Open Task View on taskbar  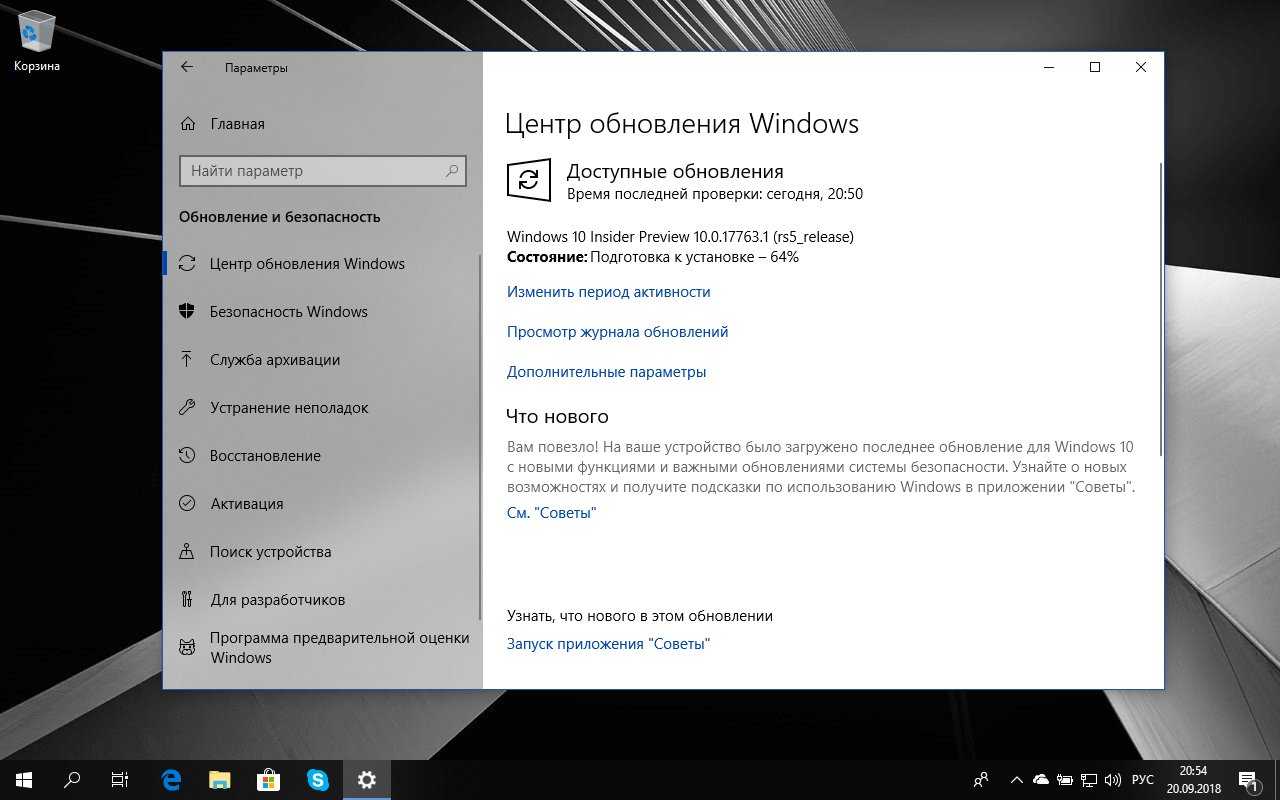[120, 780]
